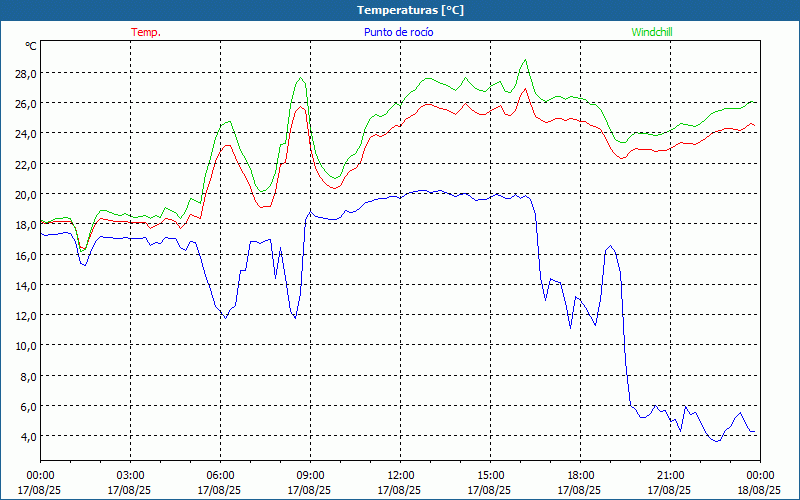Click the red temperature peak before 09:00
Screen dimensions: 800x500
point(301,107)
